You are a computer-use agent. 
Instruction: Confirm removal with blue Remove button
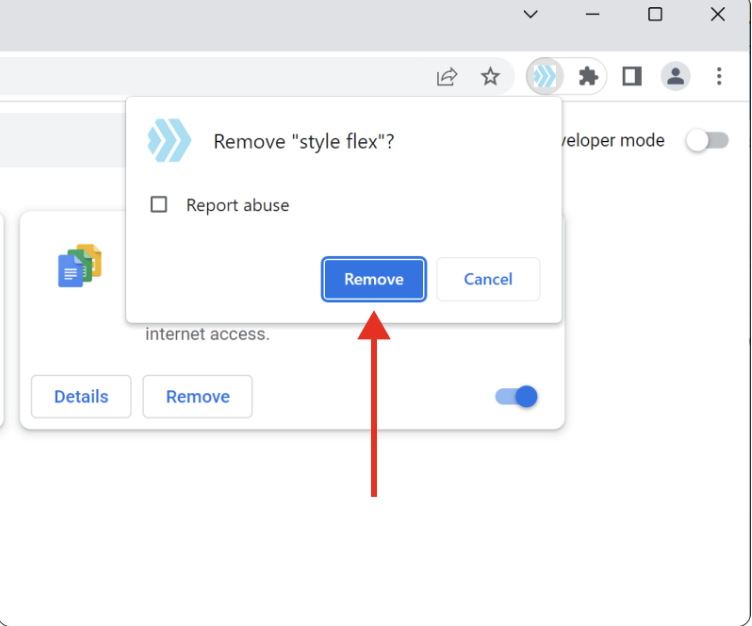[374, 279]
